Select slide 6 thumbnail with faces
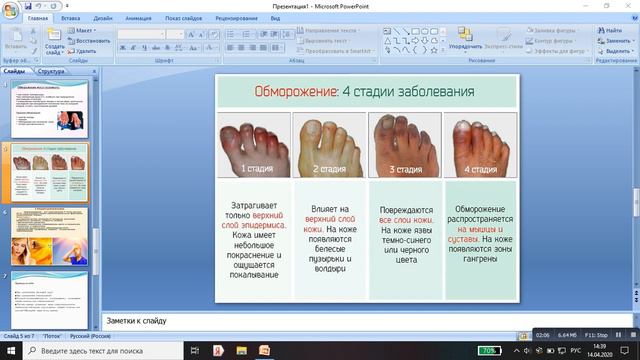640x360 pixels. click(49, 237)
